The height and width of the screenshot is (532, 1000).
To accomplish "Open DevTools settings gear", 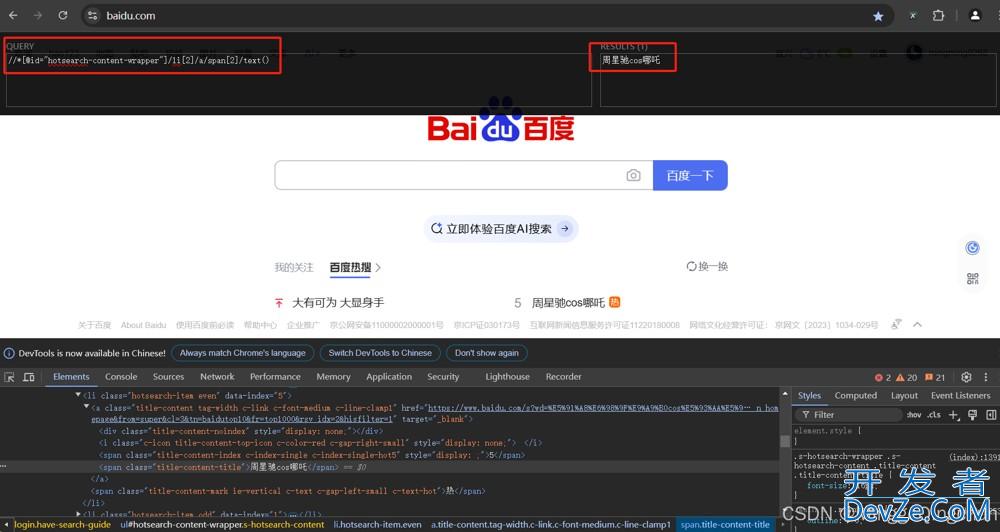I will coord(966,377).
